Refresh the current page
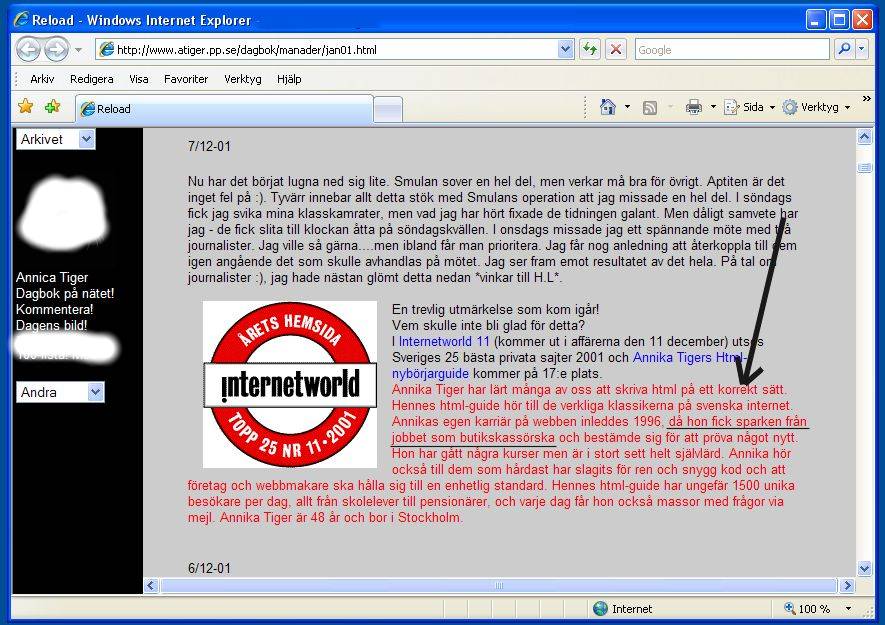The width and height of the screenshot is (885, 625). (590, 50)
